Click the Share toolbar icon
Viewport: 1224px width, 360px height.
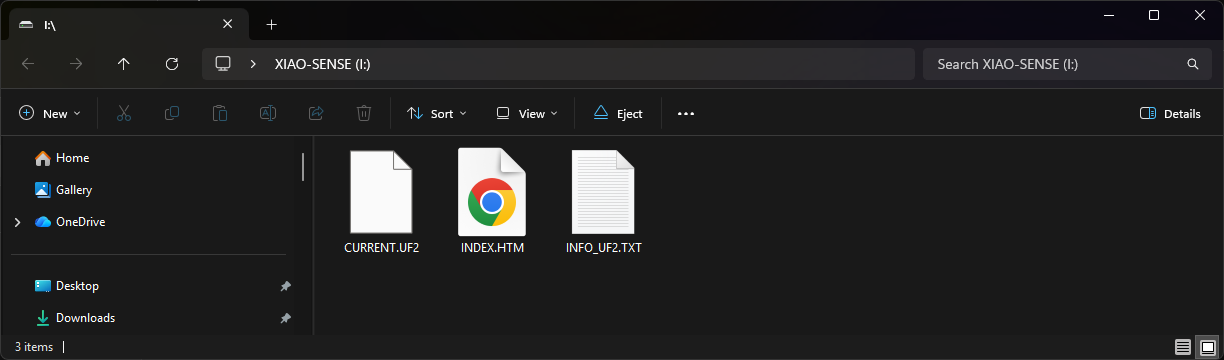pyautogui.click(x=316, y=113)
